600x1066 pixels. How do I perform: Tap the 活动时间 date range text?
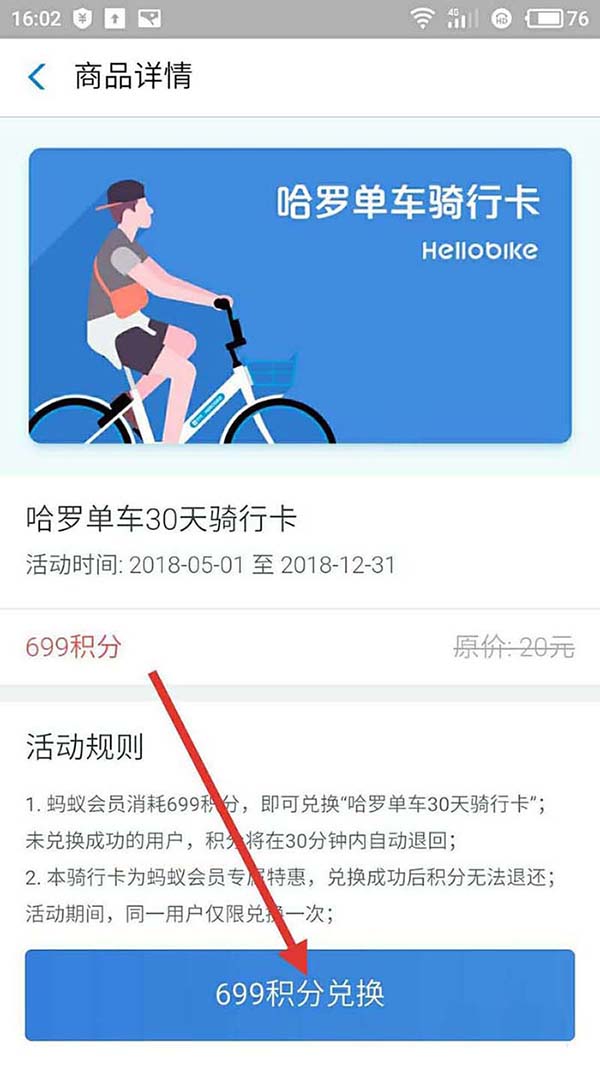pyautogui.click(x=211, y=564)
